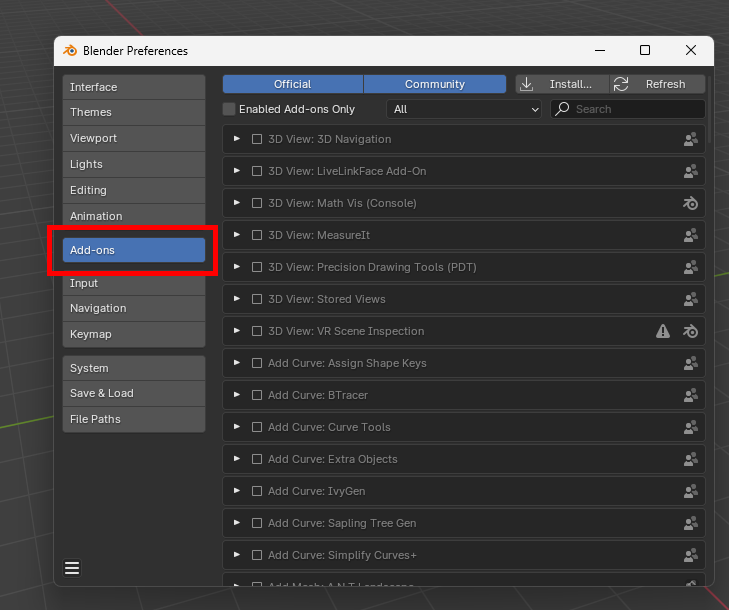Expand the Add Curve: Curve Tools entry
The image size is (729, 610).
[237, 427]
